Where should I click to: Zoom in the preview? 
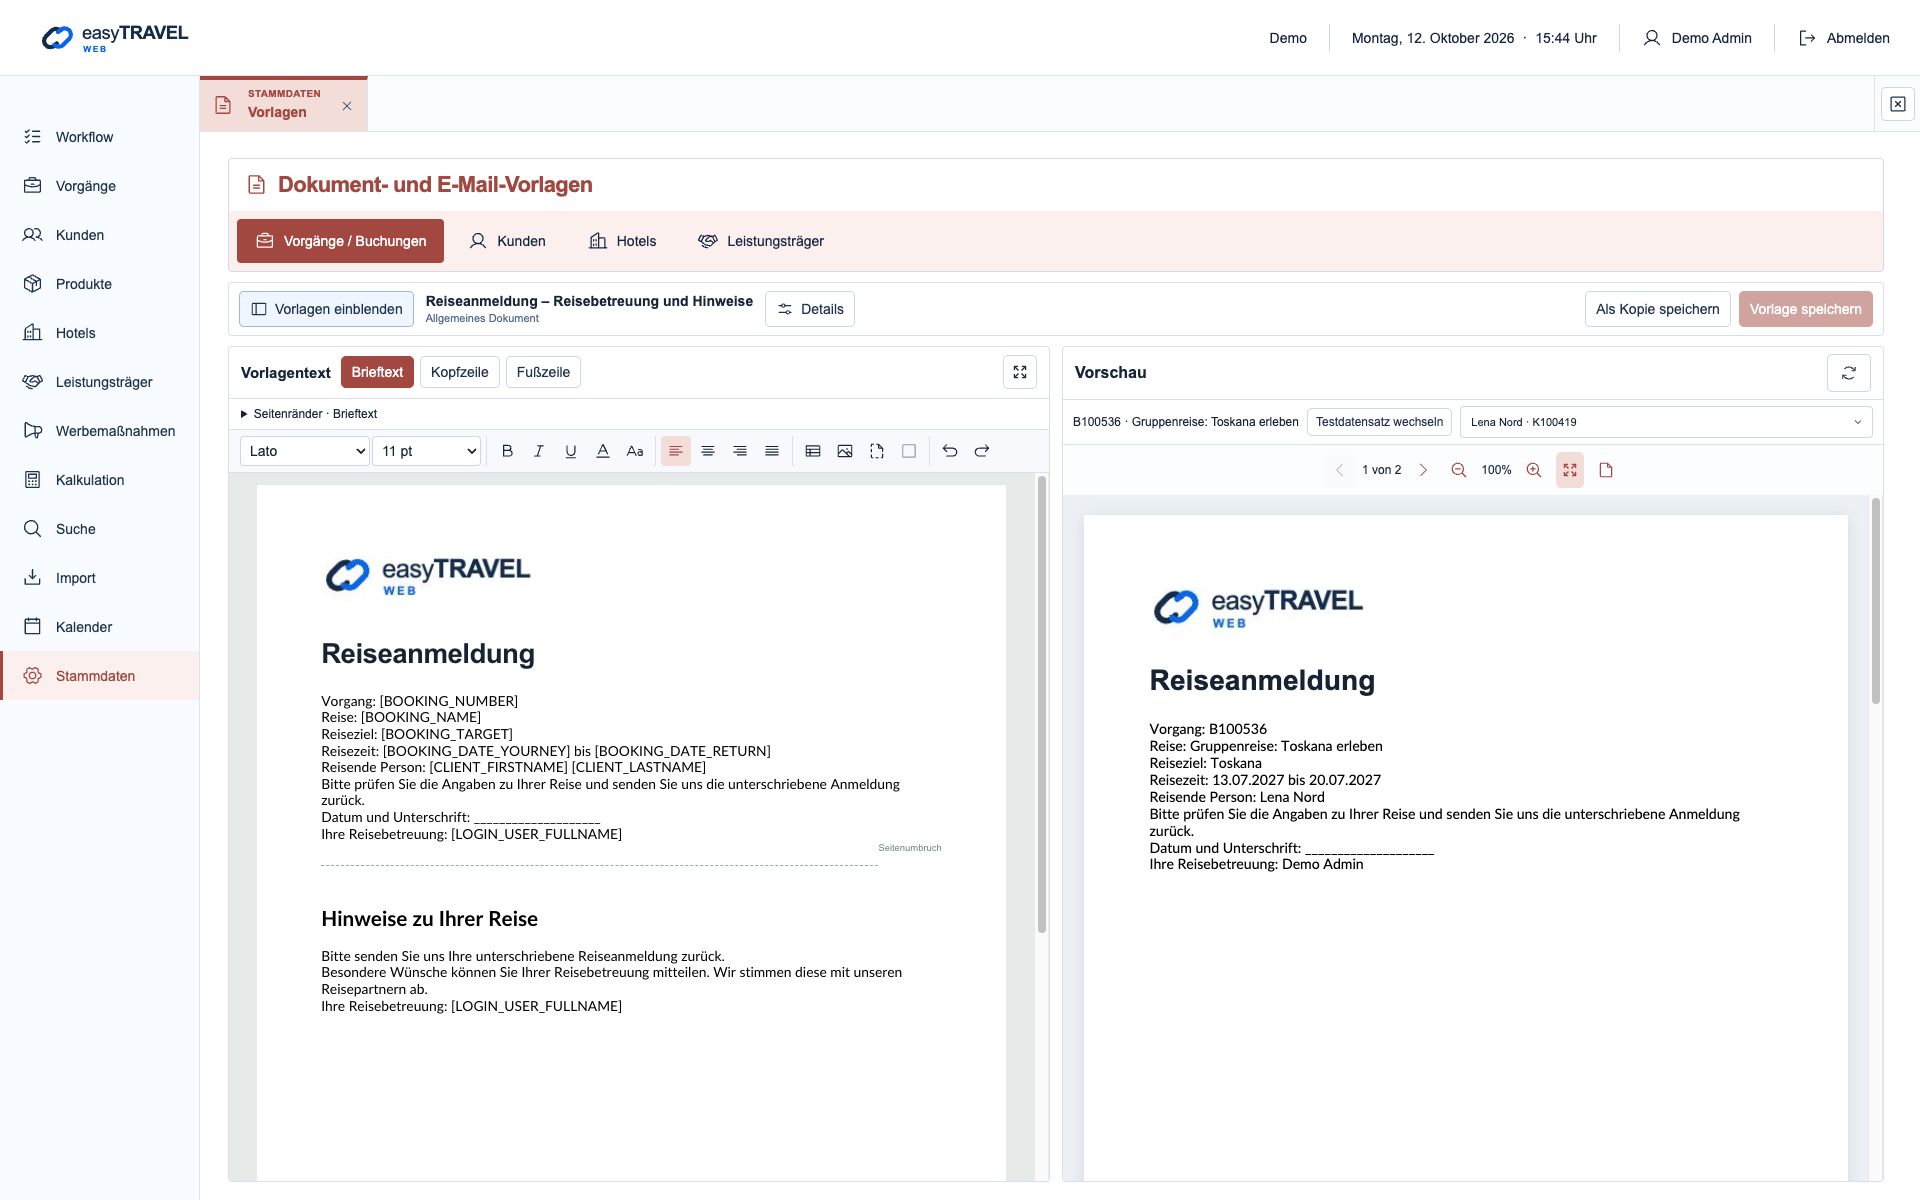tap(1534, 470)
